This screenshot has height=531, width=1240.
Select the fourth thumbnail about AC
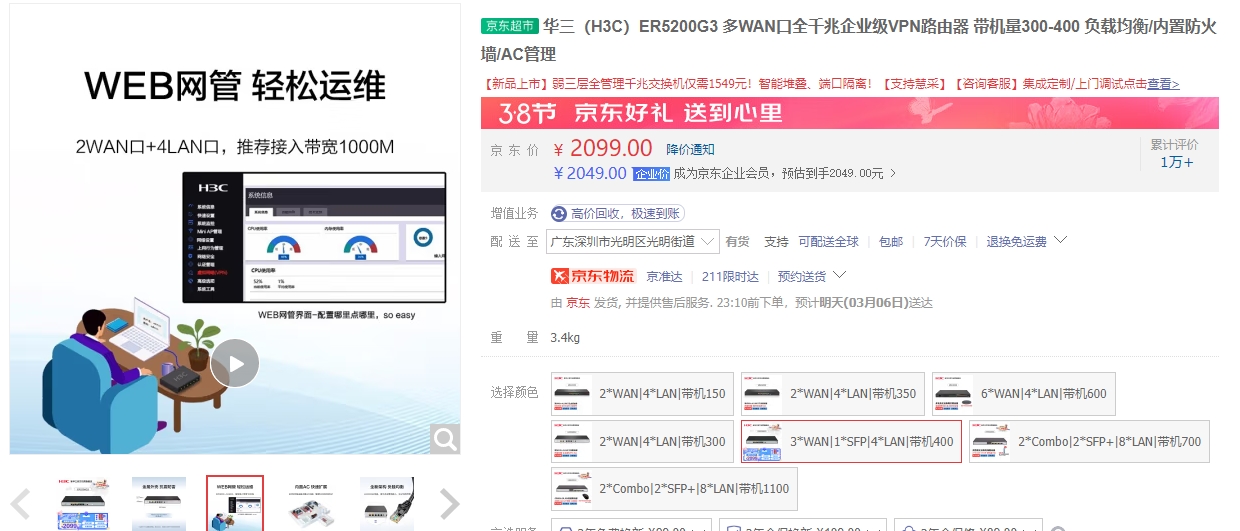311,503
